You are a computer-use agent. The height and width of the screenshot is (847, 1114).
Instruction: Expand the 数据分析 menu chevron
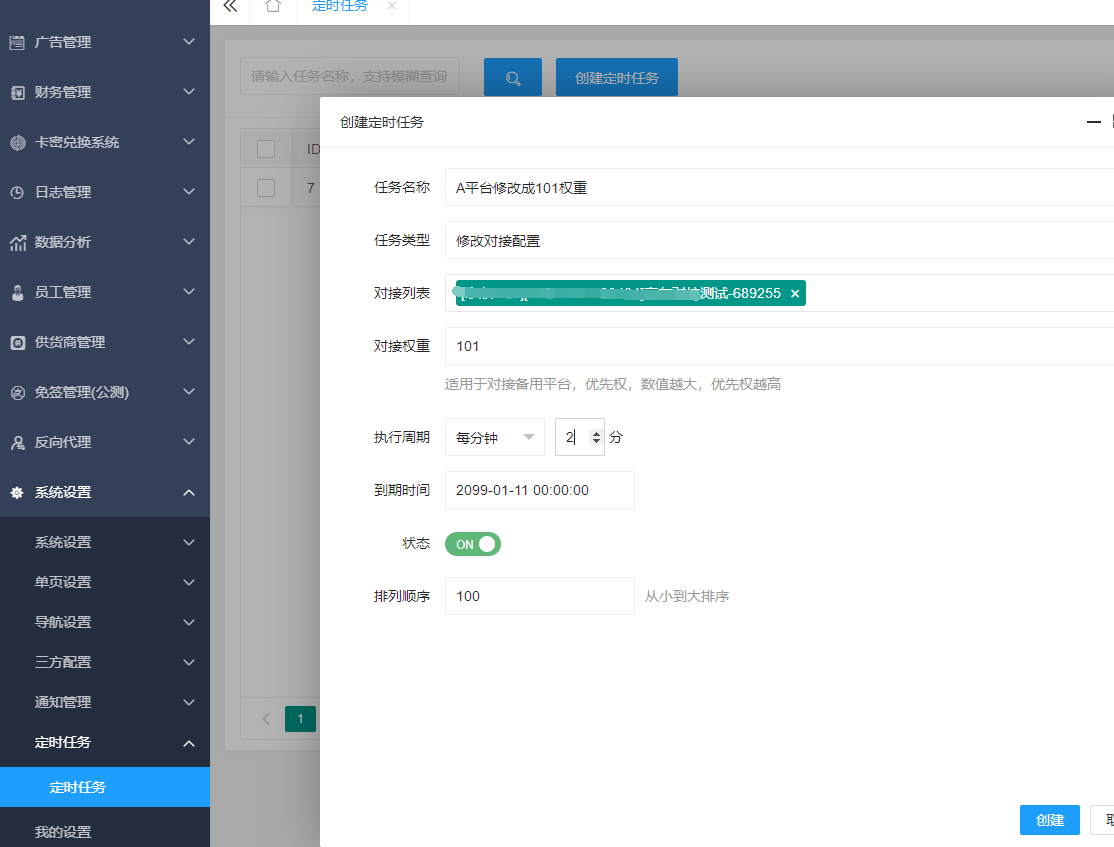coord(189,242)
